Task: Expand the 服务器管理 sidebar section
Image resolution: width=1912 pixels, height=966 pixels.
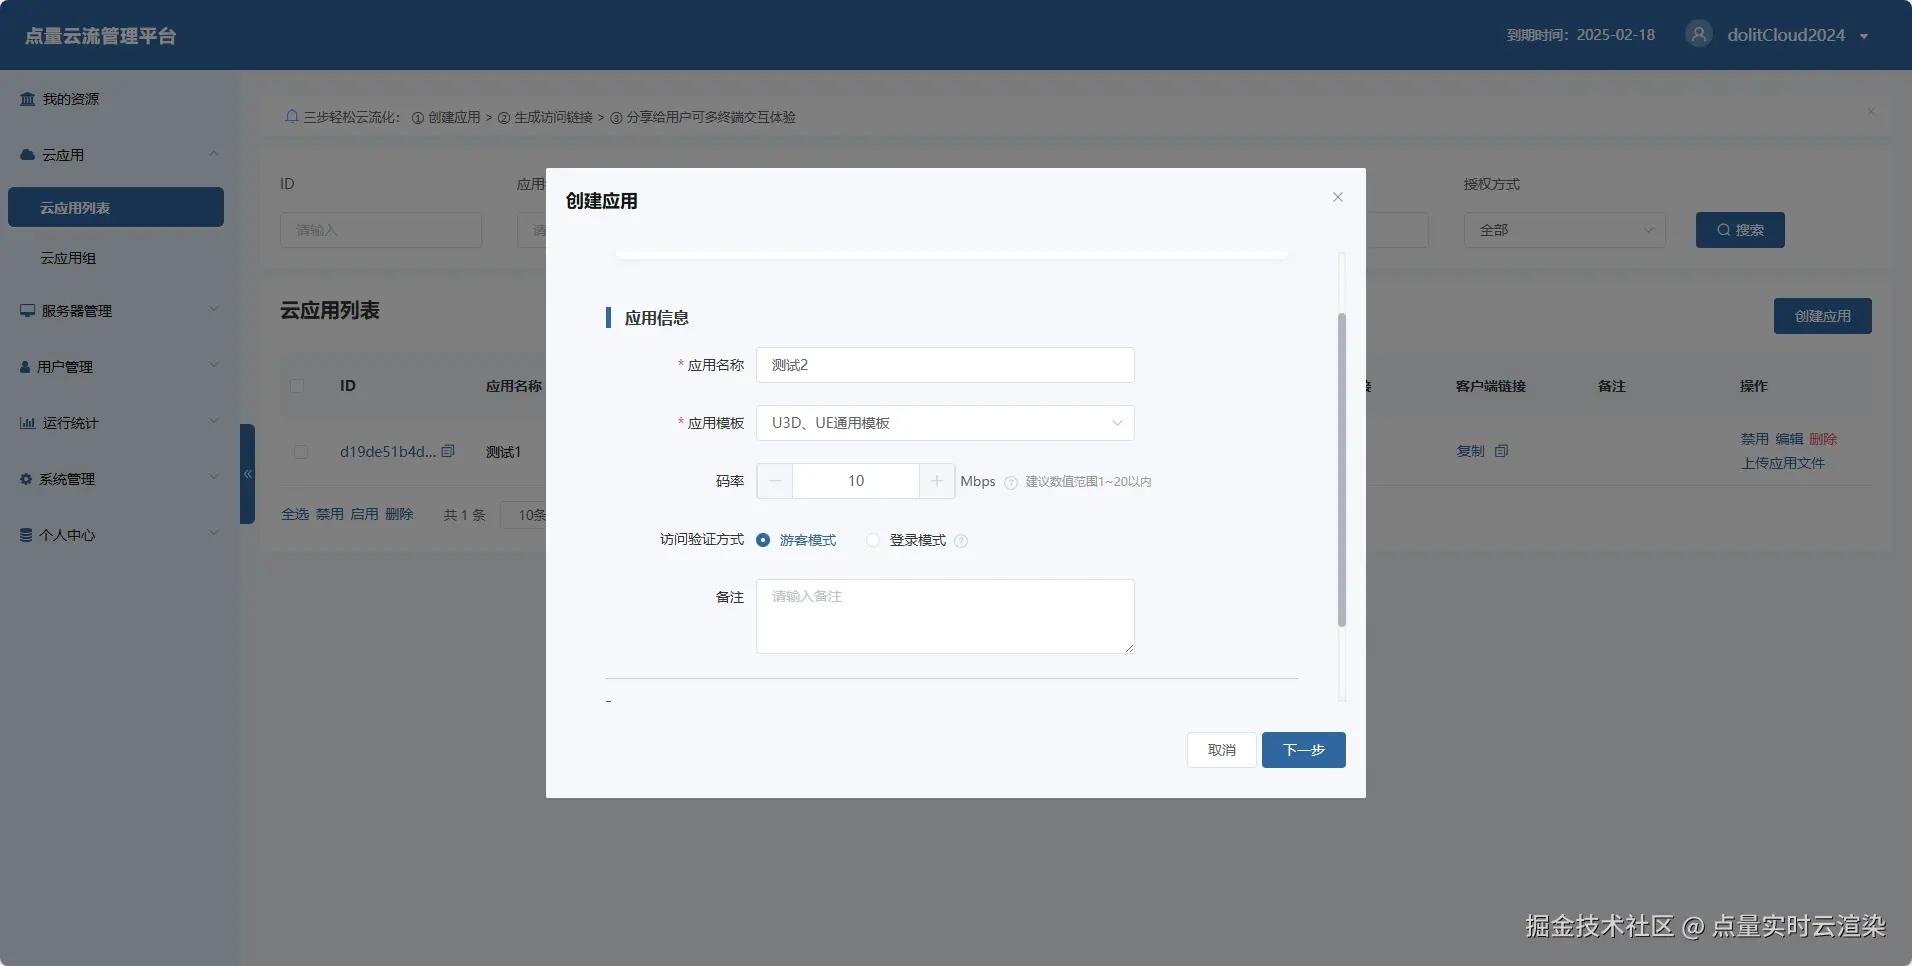Action: [120, 311]
